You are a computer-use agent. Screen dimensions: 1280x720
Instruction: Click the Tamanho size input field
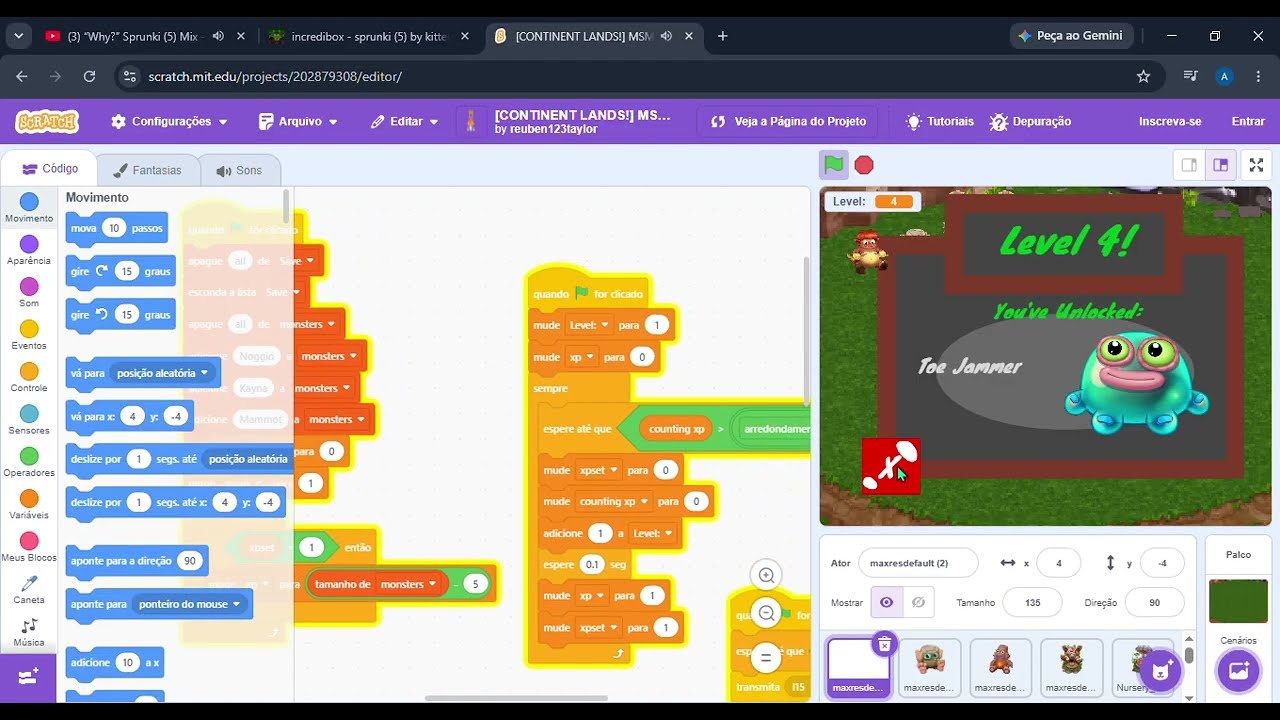click(1033, 603)
